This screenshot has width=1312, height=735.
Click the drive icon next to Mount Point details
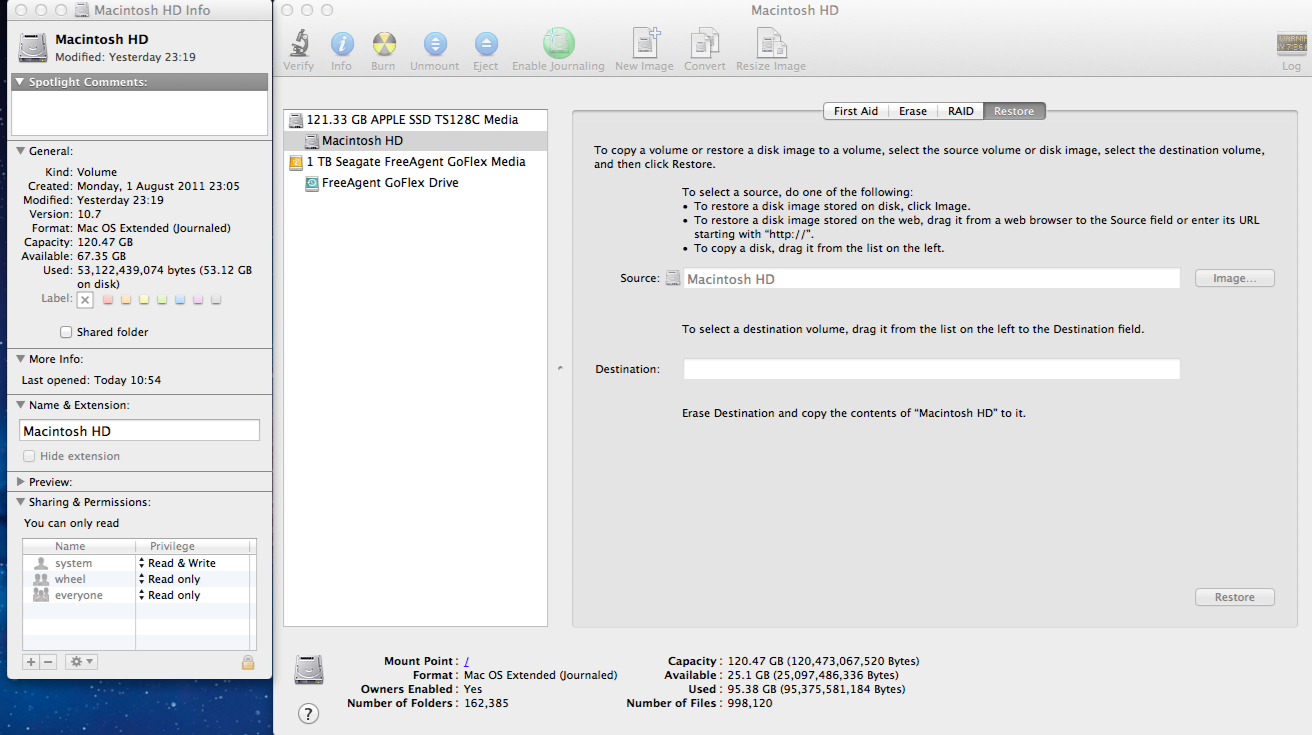[x=308, y=669]
